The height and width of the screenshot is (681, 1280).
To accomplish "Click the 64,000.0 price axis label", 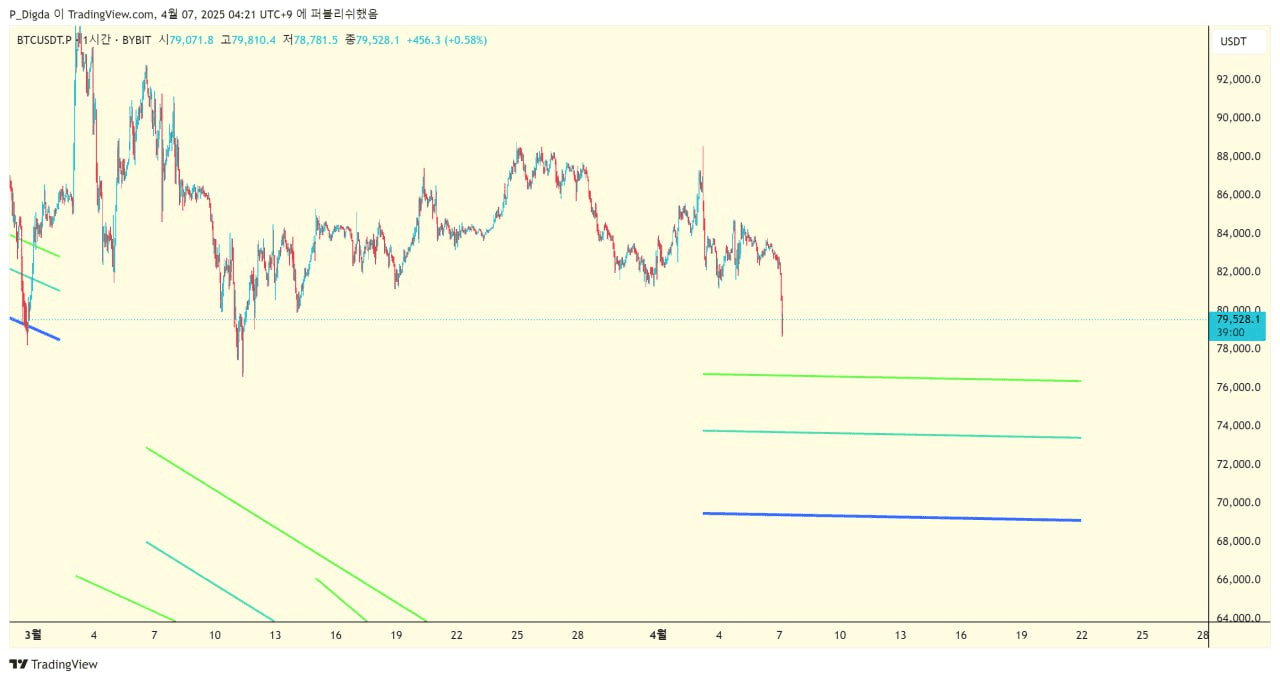I will pyautogui.click(x=1237, y=618).
